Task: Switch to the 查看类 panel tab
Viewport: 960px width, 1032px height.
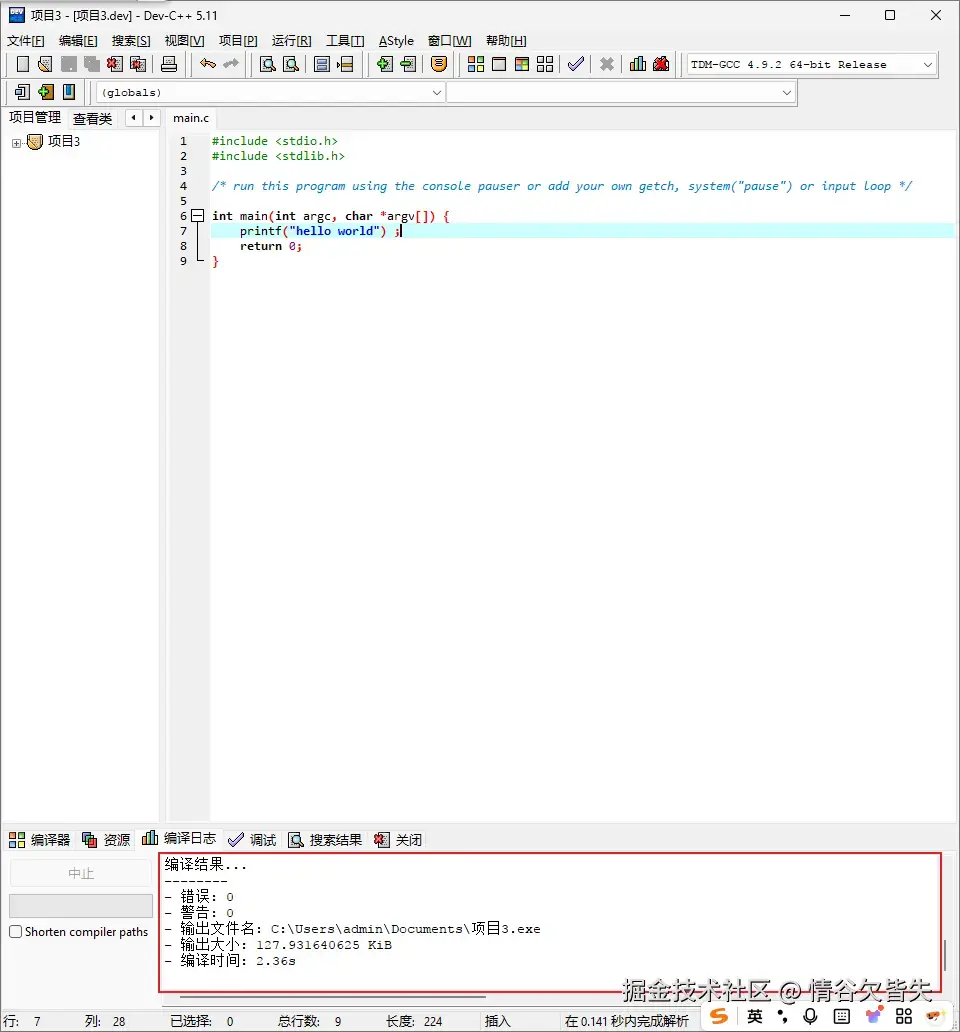Action: click(92, 118)
